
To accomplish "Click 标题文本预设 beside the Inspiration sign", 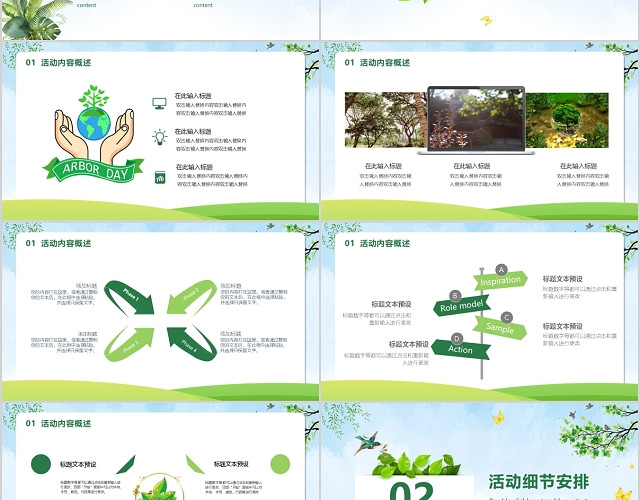I will point(562,279).
